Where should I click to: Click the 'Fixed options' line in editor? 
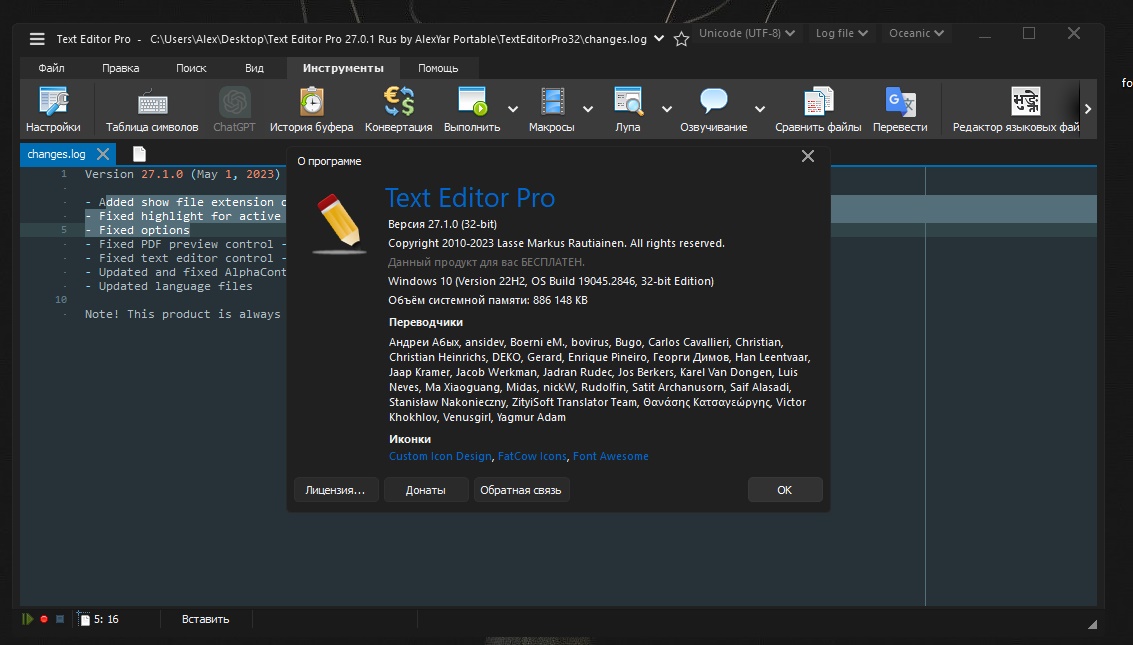coord(137,230)
